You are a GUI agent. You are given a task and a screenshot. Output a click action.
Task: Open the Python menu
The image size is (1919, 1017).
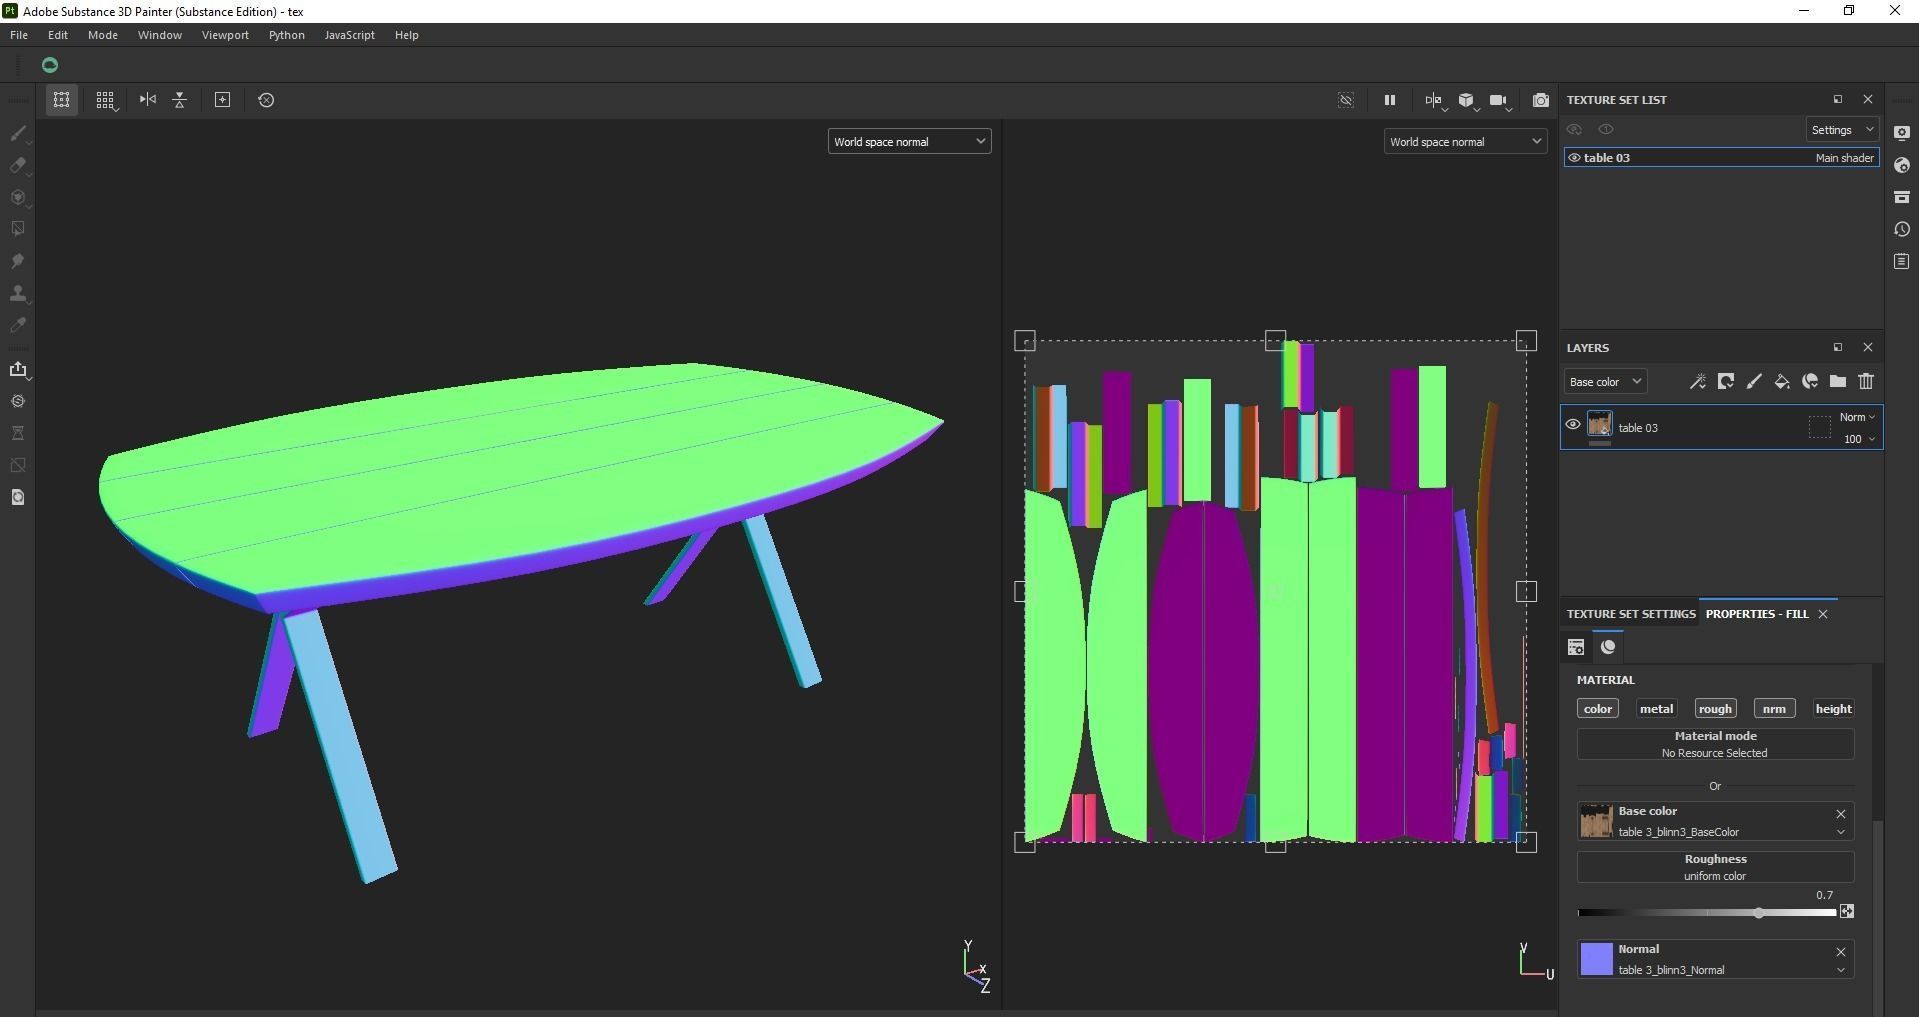[x=287, y=35]
